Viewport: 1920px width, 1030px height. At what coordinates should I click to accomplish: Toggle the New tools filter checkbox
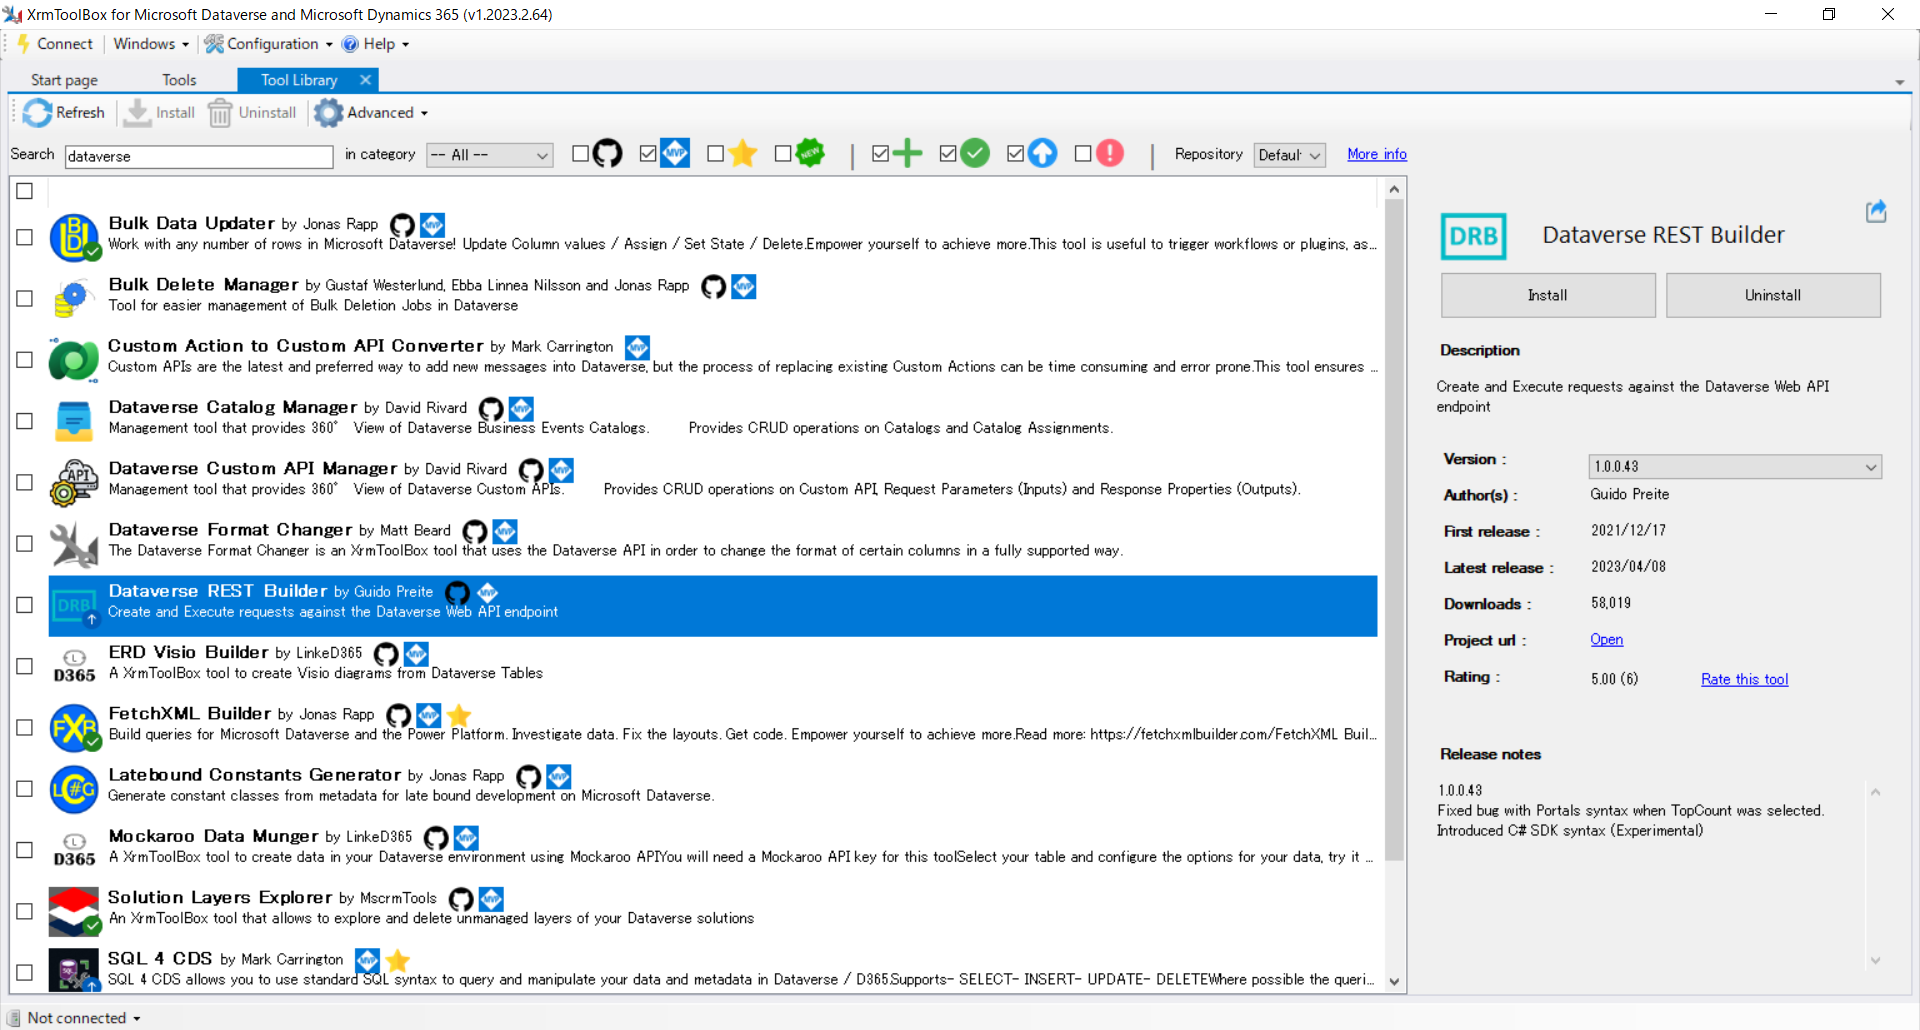coord(783,154)
